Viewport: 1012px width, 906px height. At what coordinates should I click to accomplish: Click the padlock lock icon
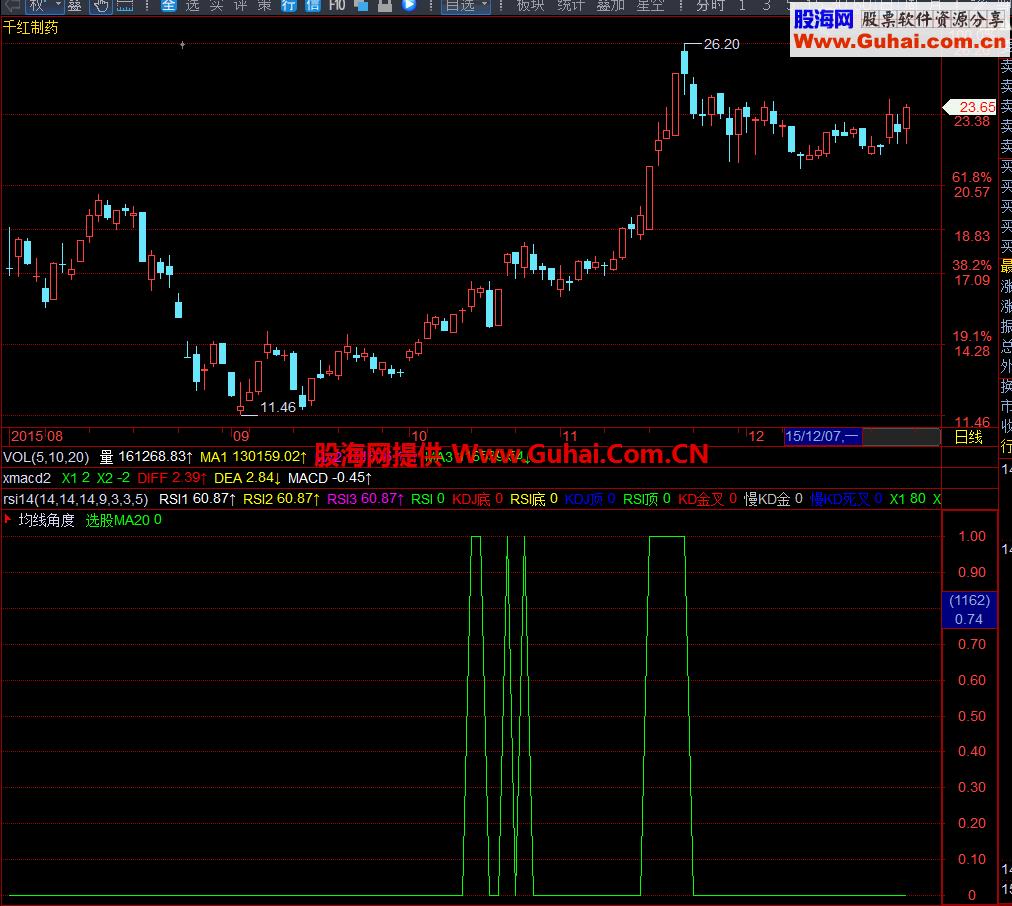click(384, 6)
